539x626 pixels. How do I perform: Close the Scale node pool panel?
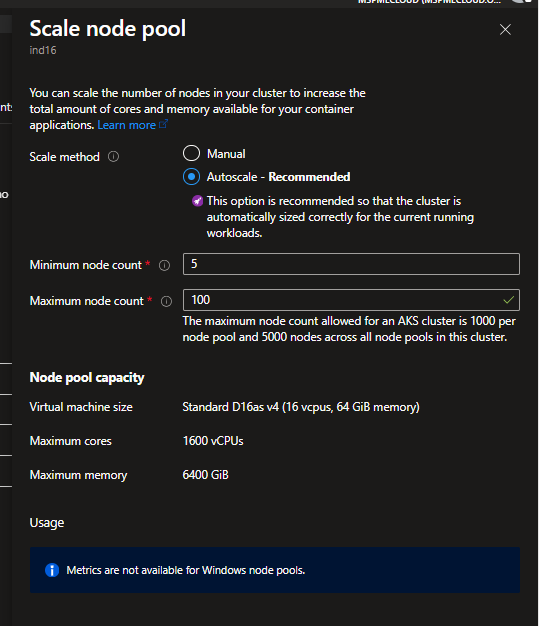505,30
